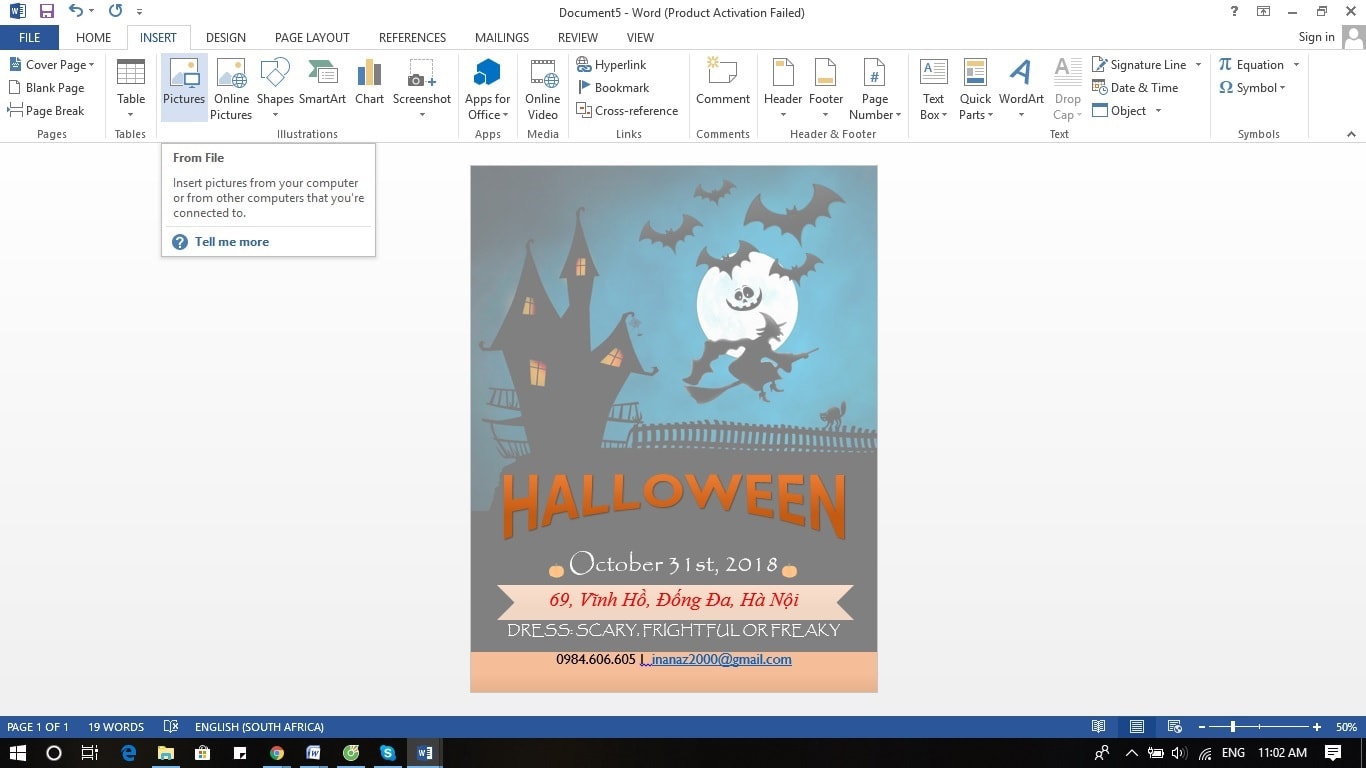The image size is (1366, 768).
Task: Insert a SmartArt graphic
Action: point(322,84)
